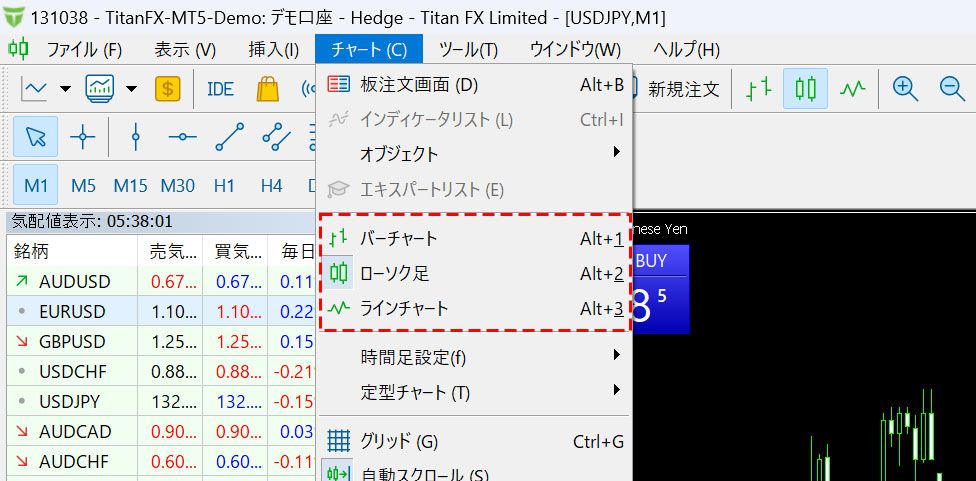Image resolution: width=976 pixels, height=481 pixels.
Task: Select the horizontal line tool
Action: (182, 136)
